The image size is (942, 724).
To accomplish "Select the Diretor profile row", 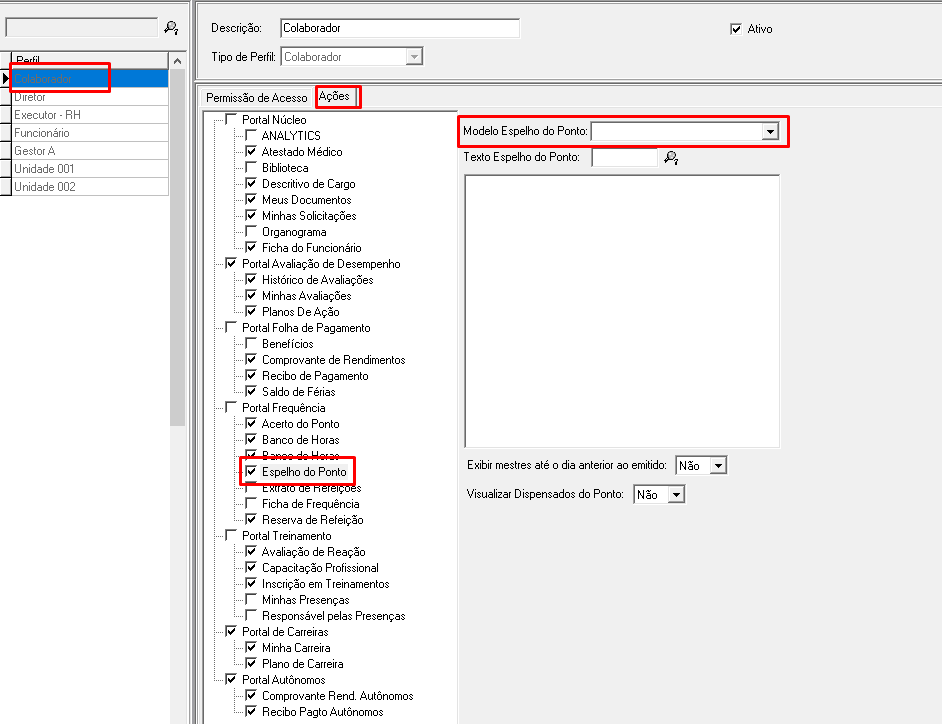I will [x=88, y=97].
